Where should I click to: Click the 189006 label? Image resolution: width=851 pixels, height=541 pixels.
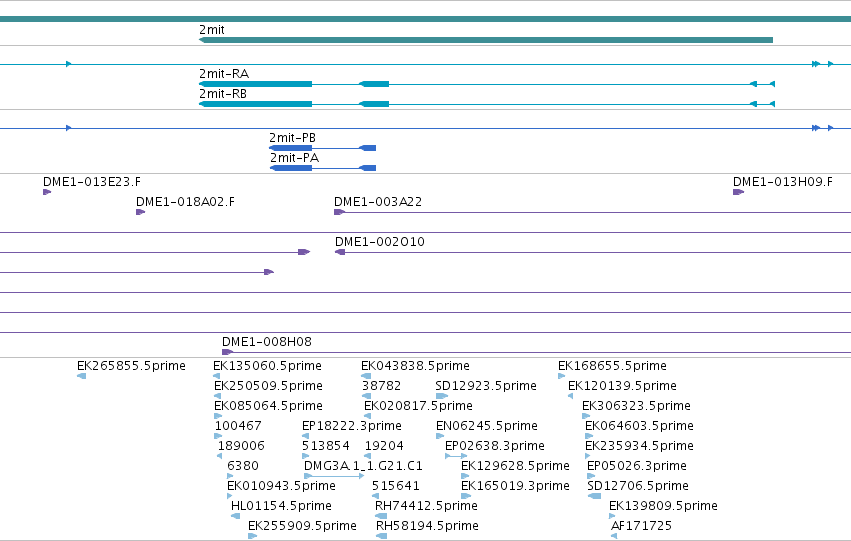tap(242, 446)
